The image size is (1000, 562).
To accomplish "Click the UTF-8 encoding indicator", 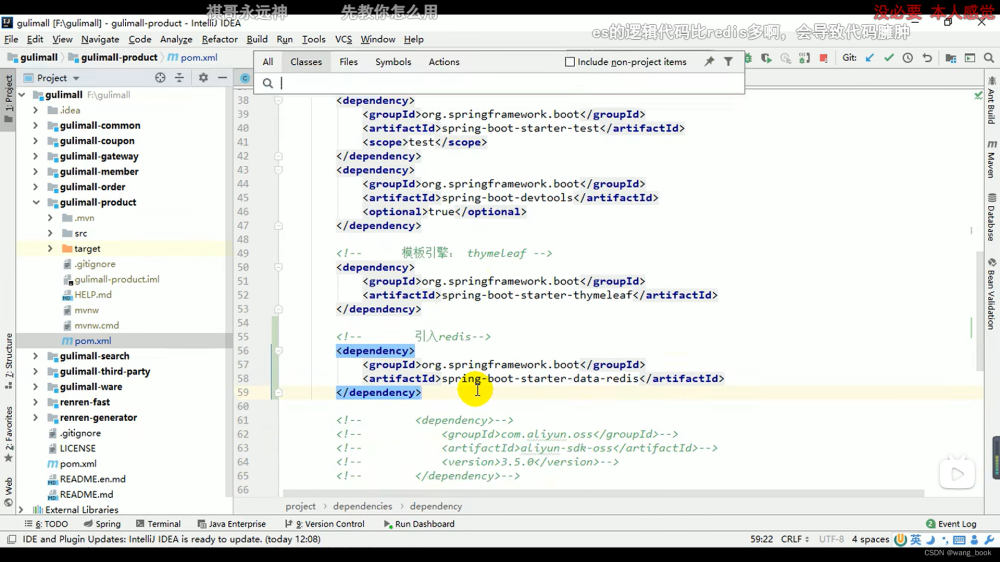I will [831, 540].
